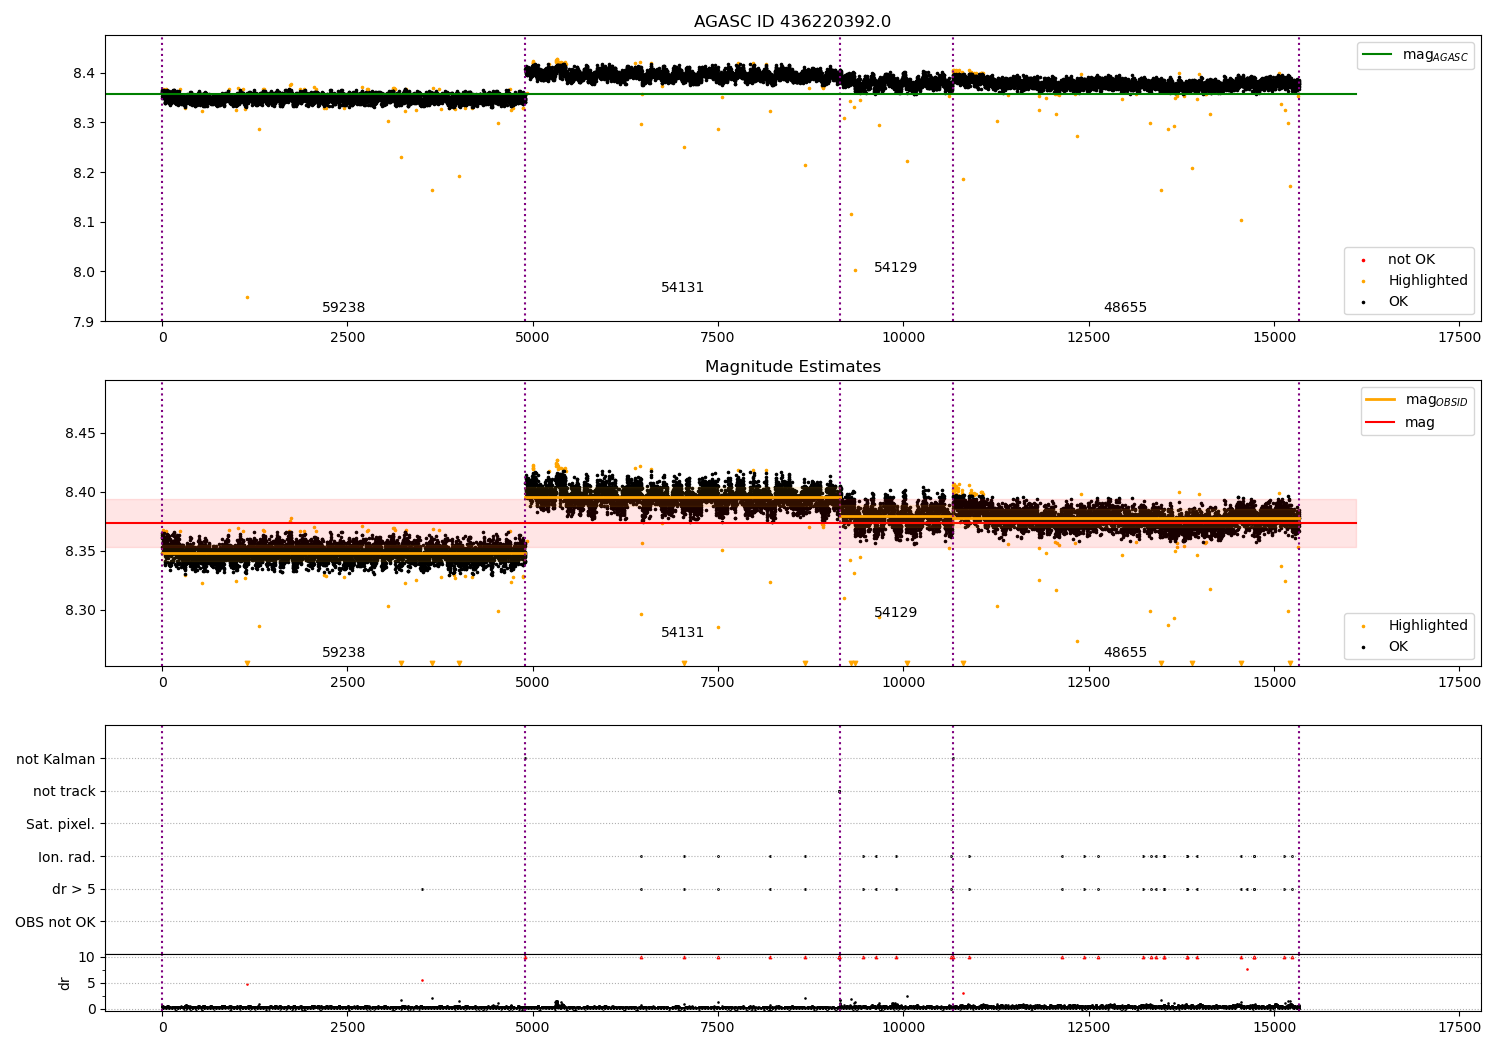Click obsid label 54131 in the AGASC ID plot
Screen dimensions: 1500x1050
(682, 288)
